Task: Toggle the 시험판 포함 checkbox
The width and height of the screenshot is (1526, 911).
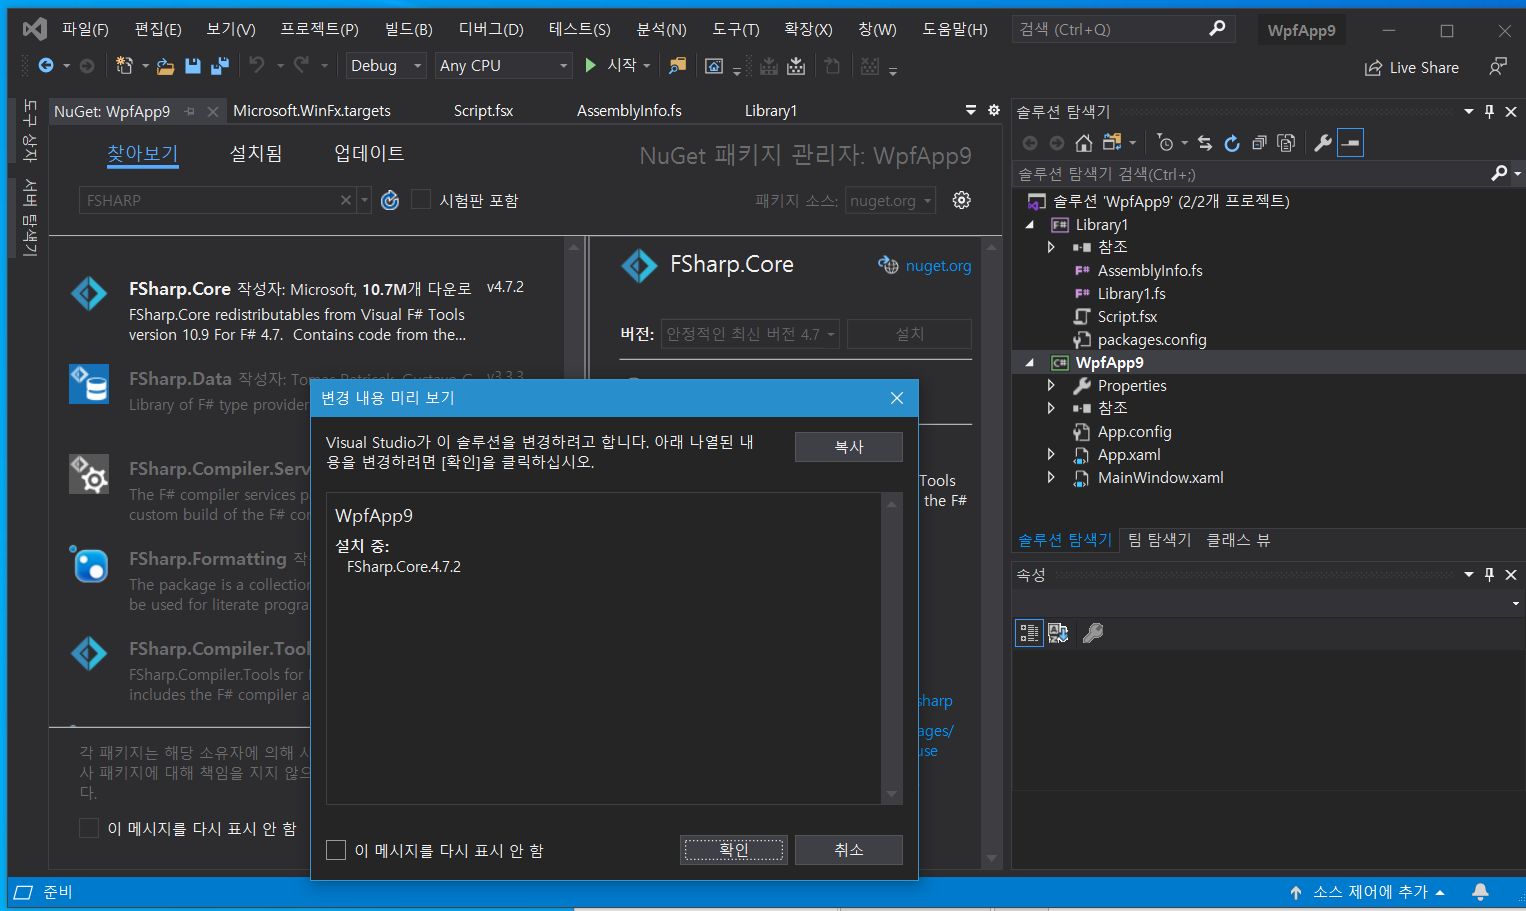Action: pos(421,200)
